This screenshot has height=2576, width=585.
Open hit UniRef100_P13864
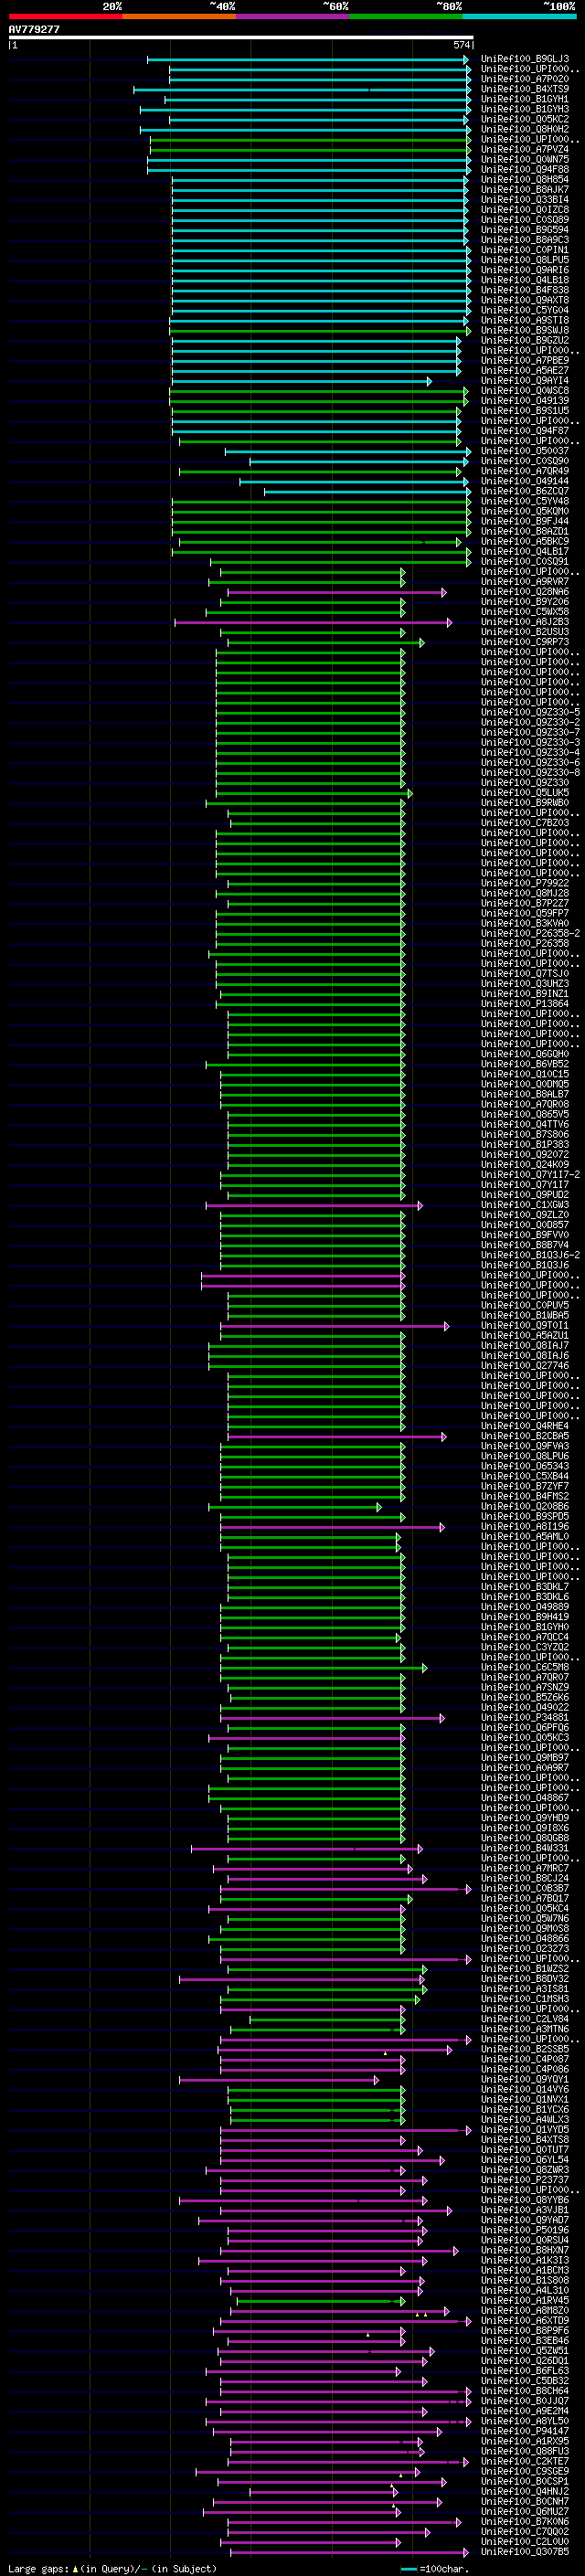(x=525, y=1003)
